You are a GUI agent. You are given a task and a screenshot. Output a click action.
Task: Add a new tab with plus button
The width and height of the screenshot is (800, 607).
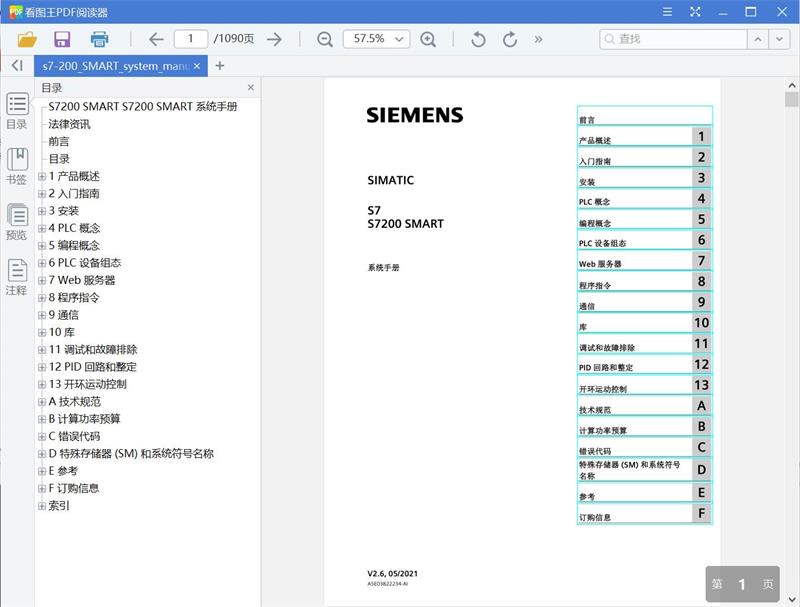point(220,66)
